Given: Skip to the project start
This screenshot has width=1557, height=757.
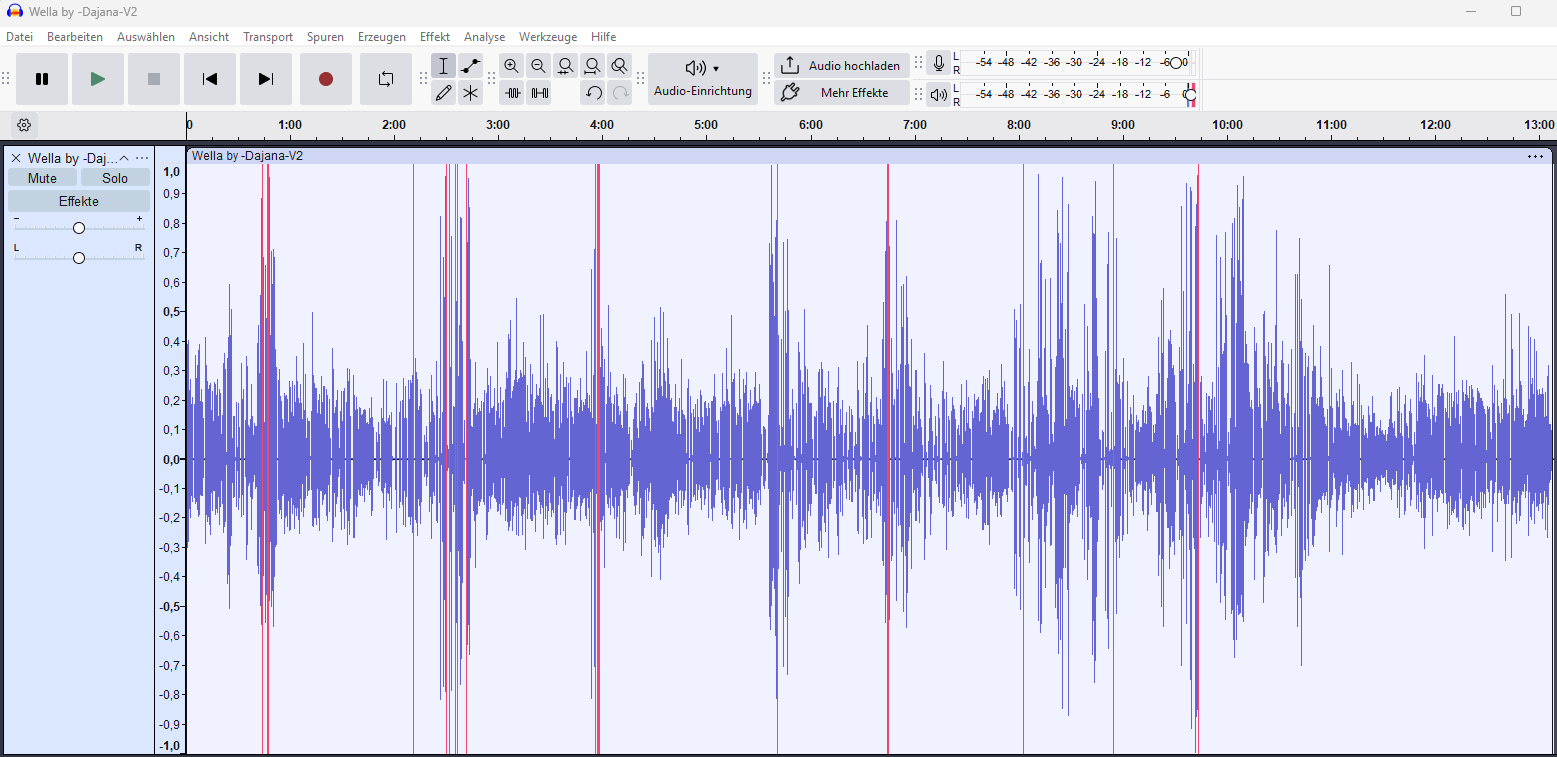Looking at the screenshot, I should point(210,79).
